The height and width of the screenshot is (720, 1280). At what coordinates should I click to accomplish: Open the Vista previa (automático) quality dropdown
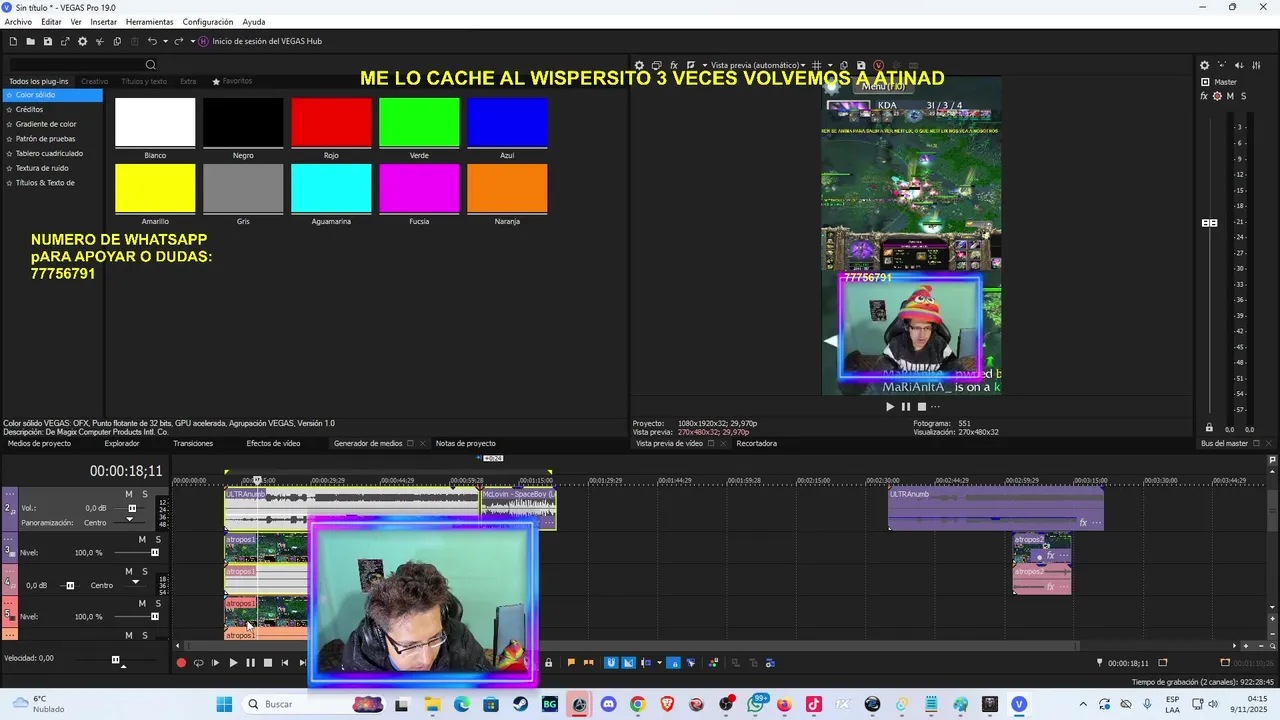point(759,65)
